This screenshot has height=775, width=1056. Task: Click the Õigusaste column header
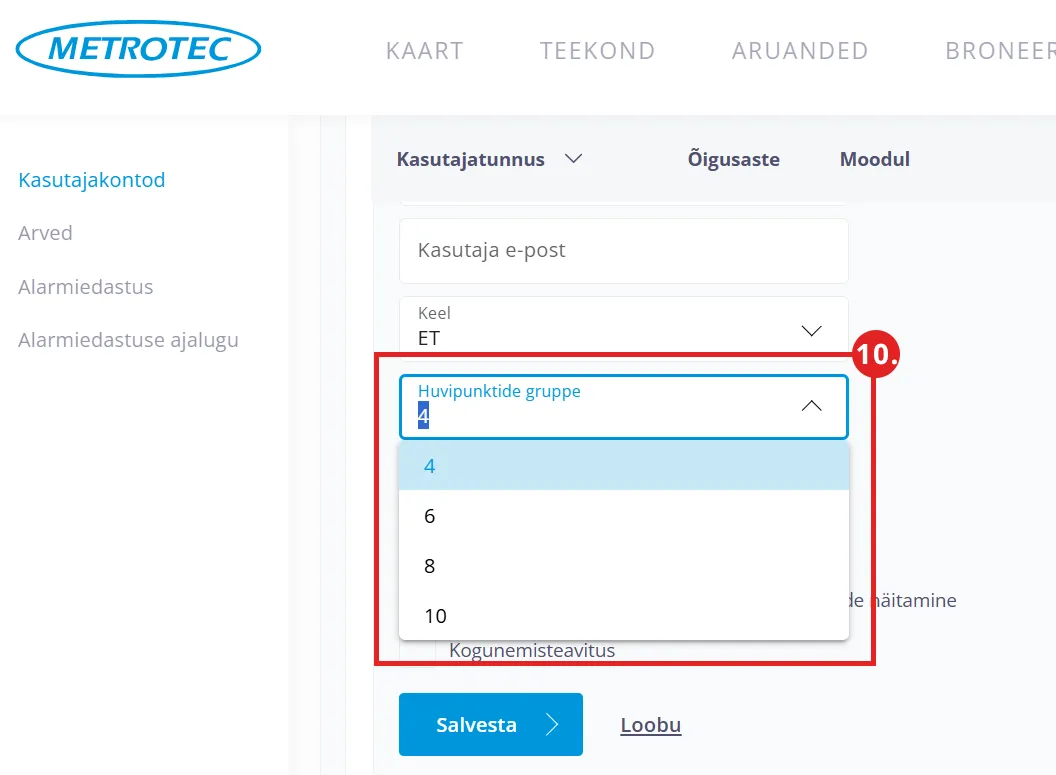734,159
